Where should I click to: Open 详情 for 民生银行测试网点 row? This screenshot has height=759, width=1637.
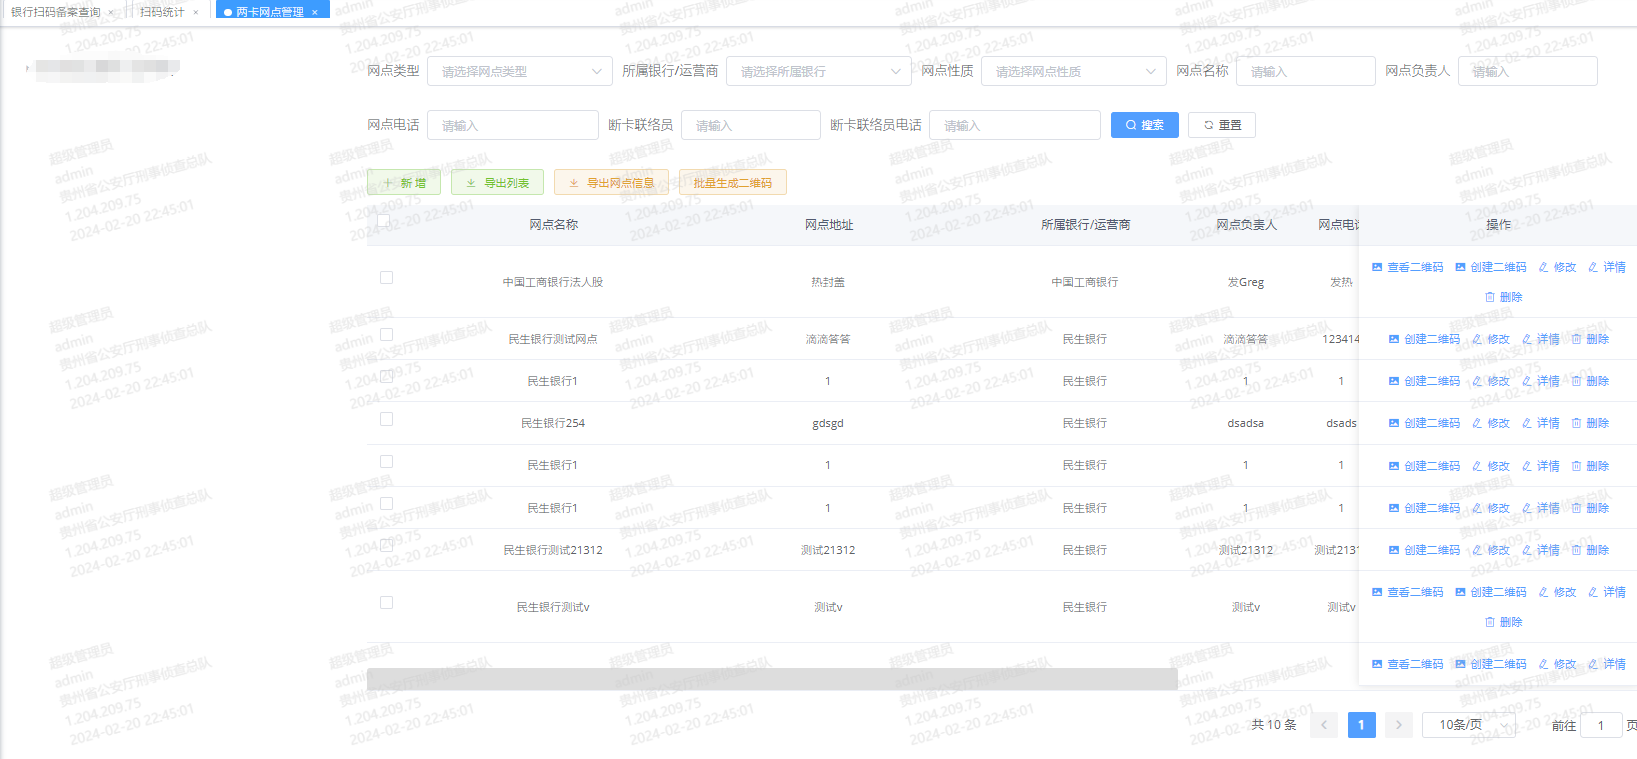[x=1541, y=339]
